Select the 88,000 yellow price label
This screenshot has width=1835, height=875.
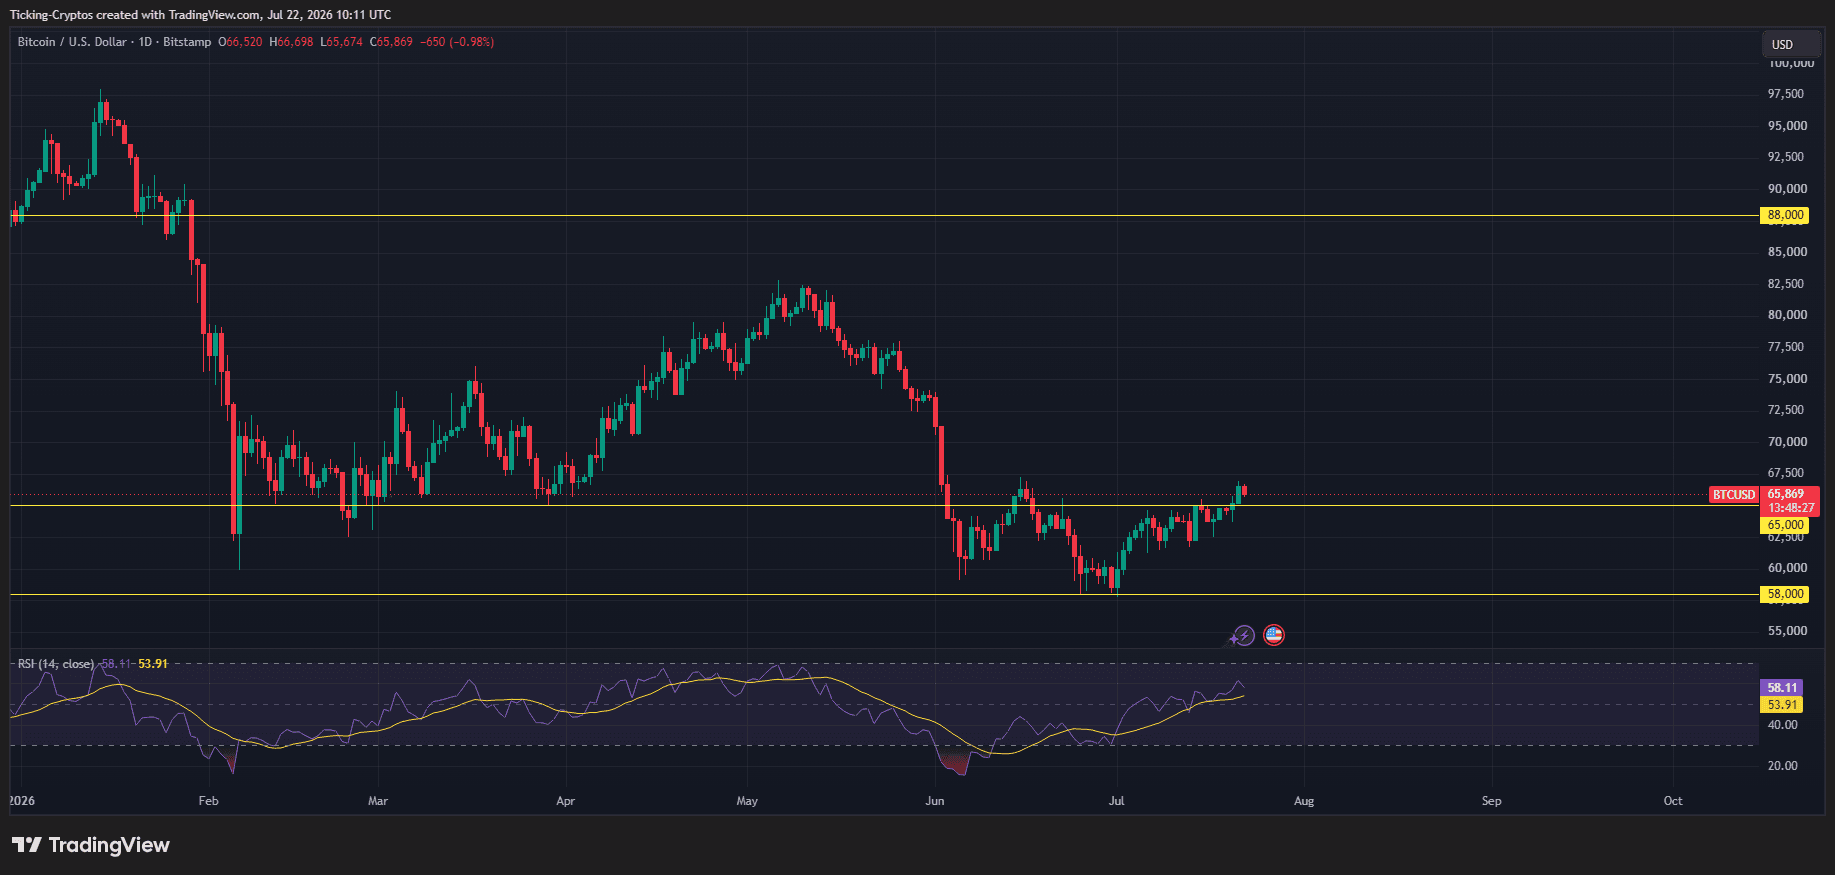[1785, 215]
